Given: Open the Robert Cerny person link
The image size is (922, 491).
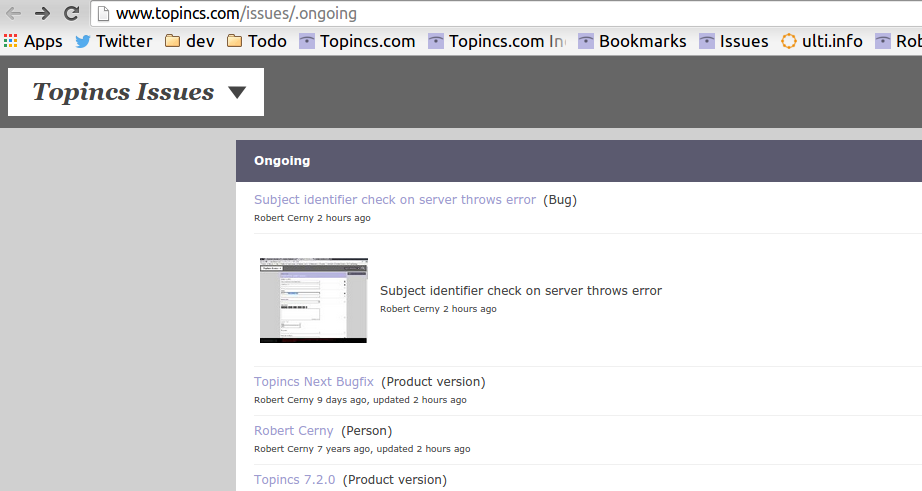Looking at the screenshot, I should pos(293,431).
